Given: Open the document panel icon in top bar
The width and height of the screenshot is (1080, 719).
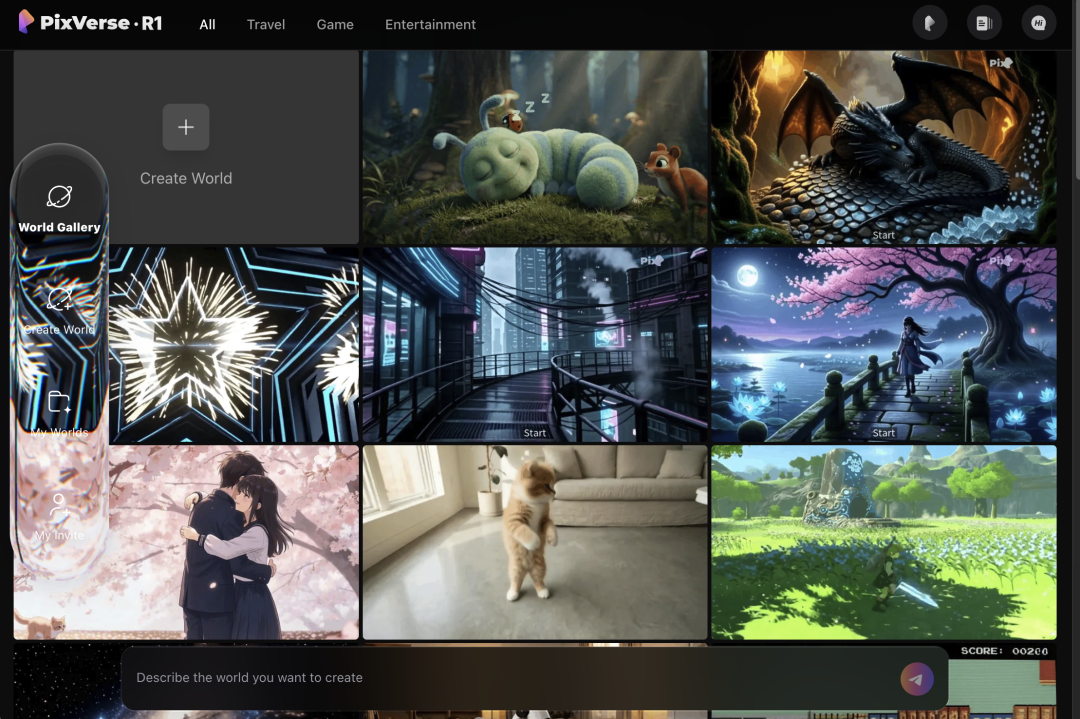Looking at the screenshot, I should (984, 23).
